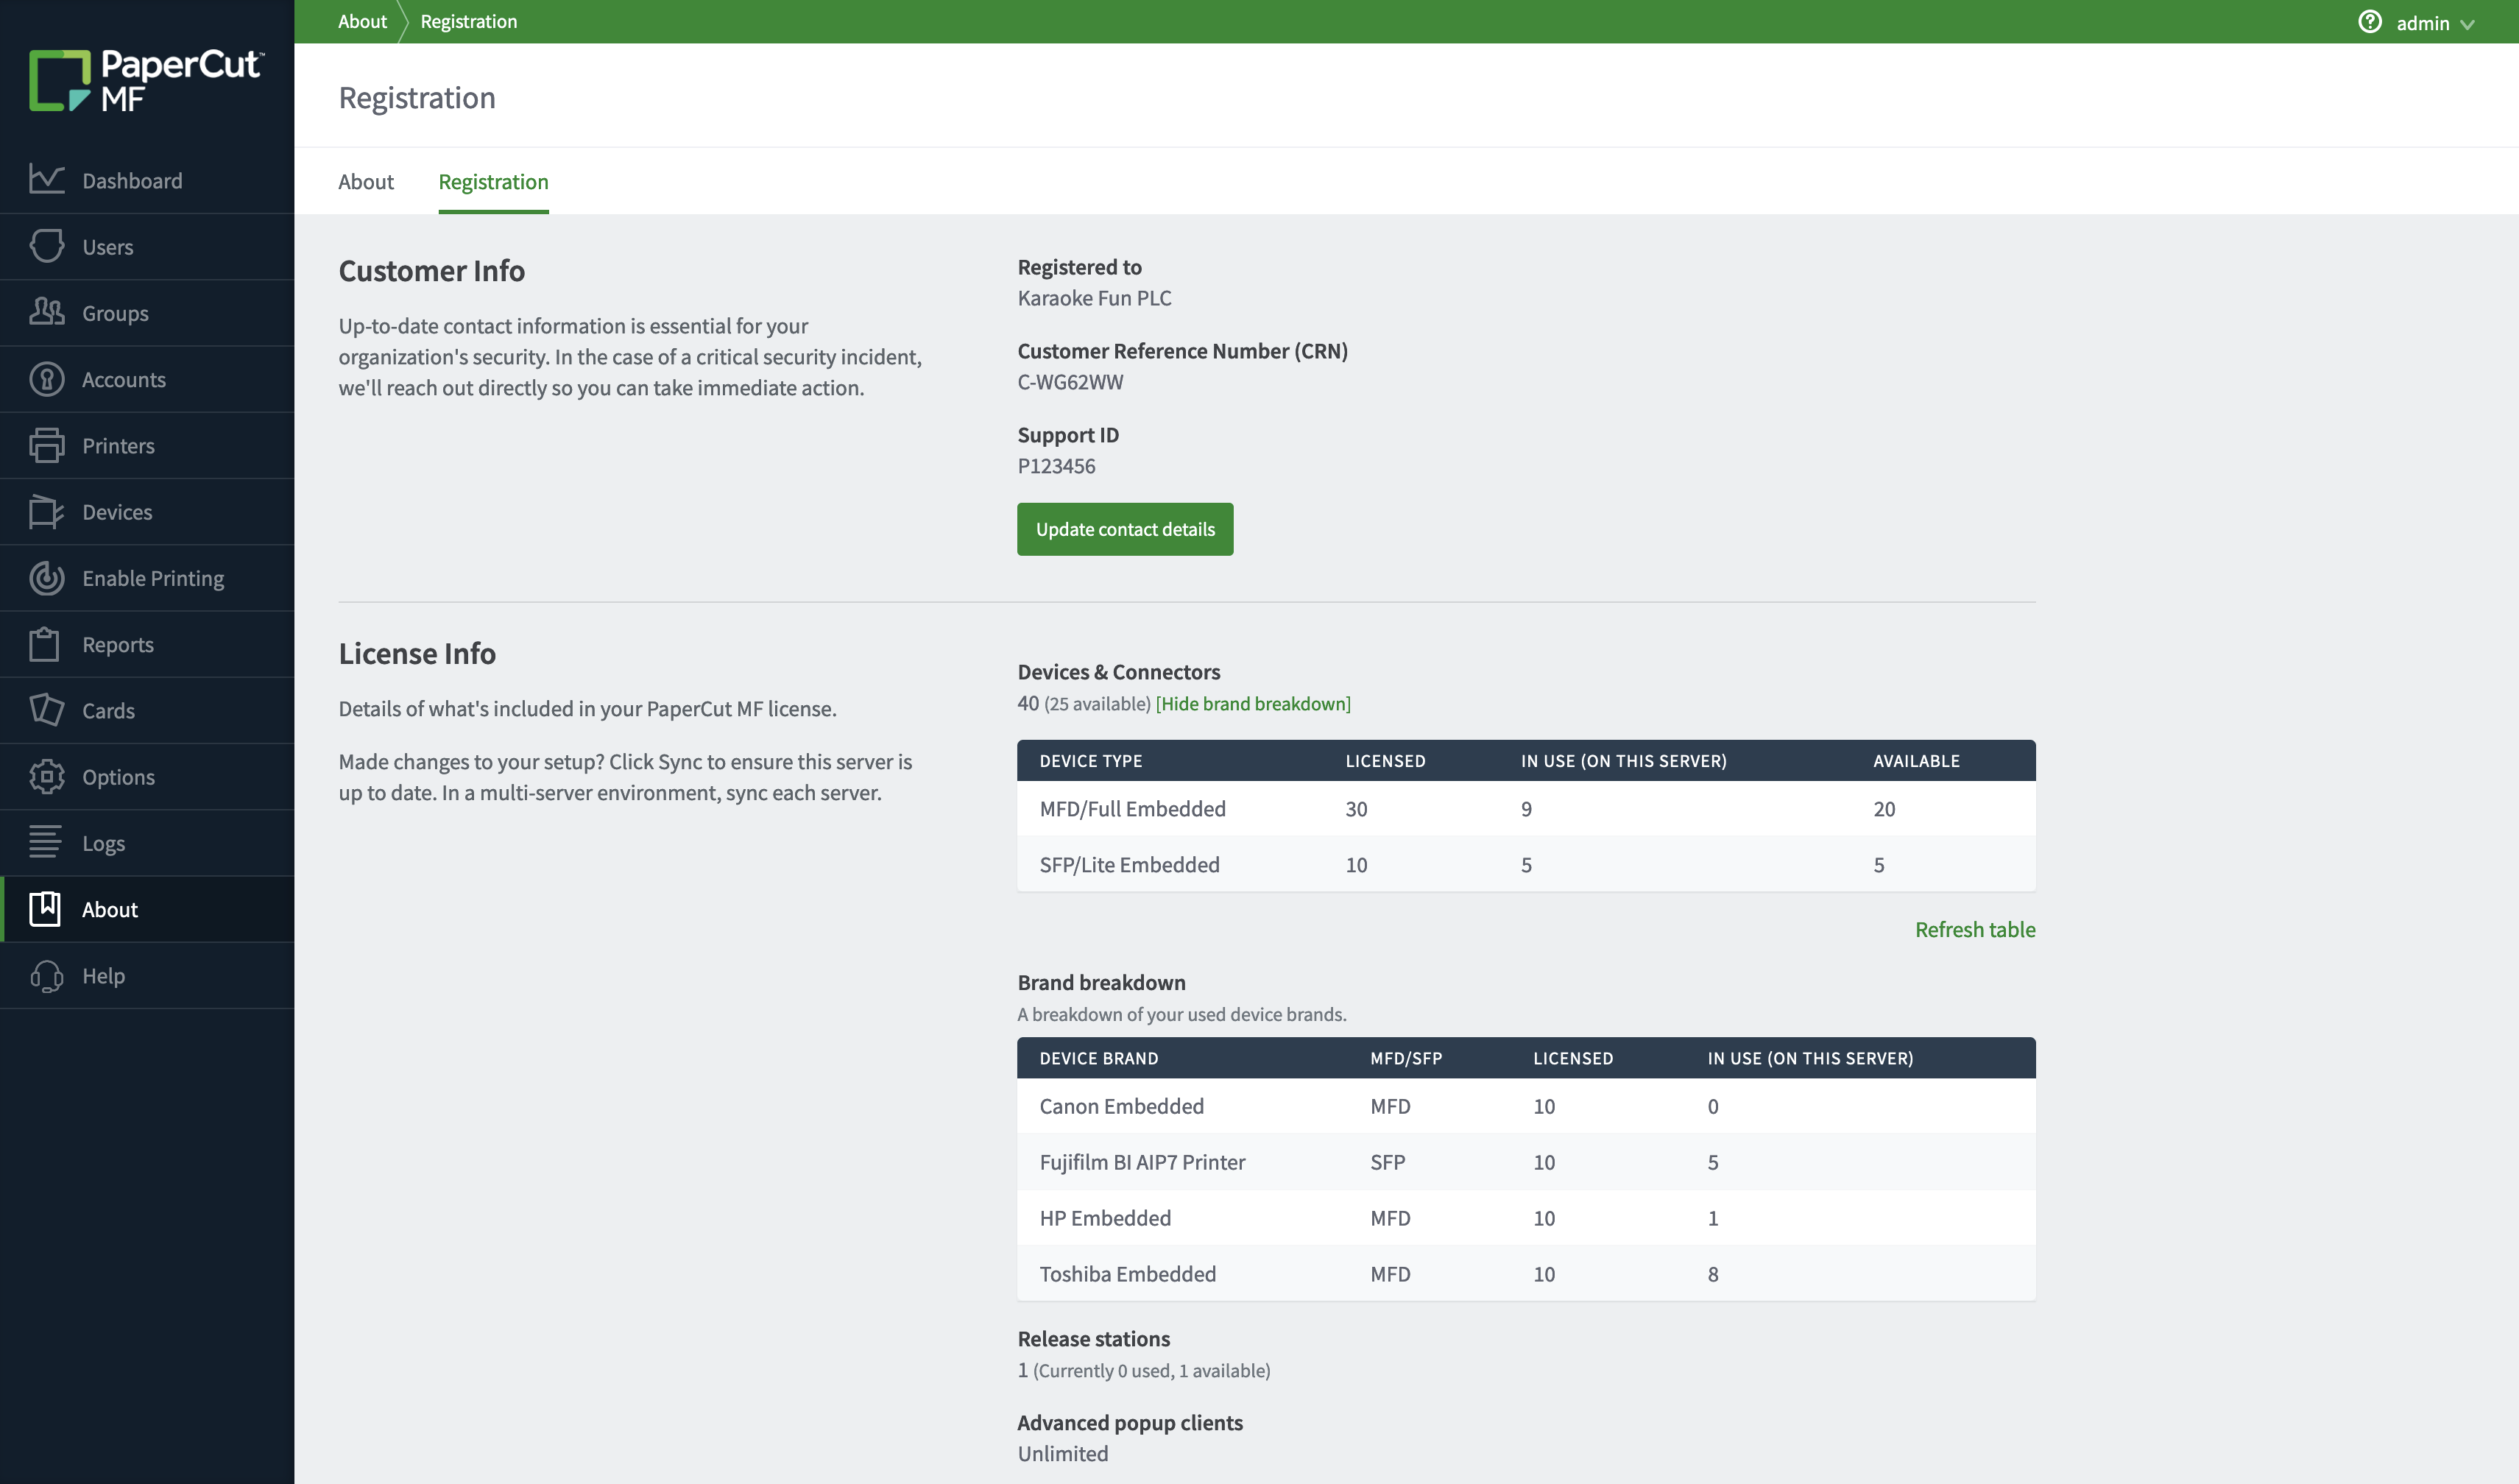Viewport: 2519px width, 1484px height.
Task: Click the Options gear icon
Action: pos(46,776)
